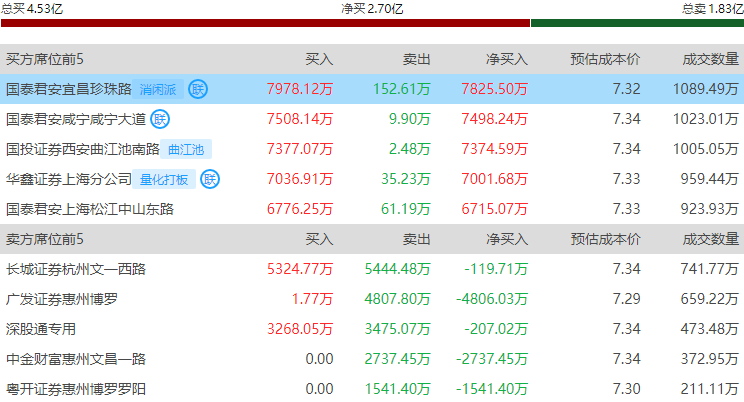Select sell amount 4807.80万
This screenshot has height=402, width=744.
[398, 299]
